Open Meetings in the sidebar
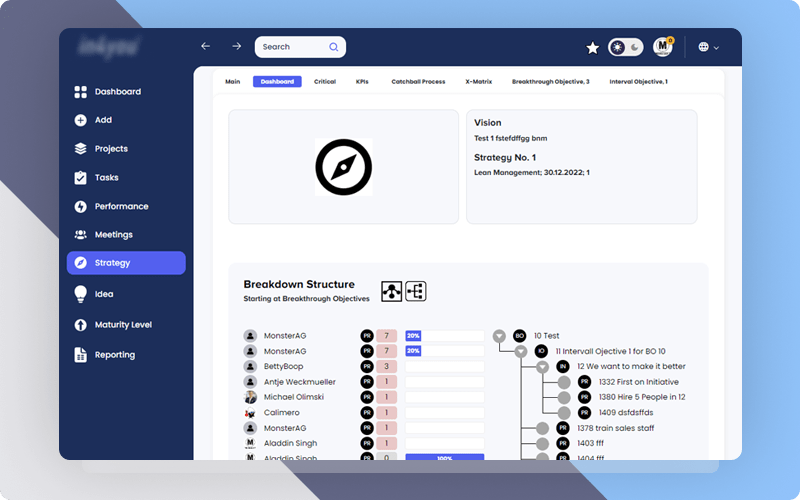 click(x=104, y=235)
